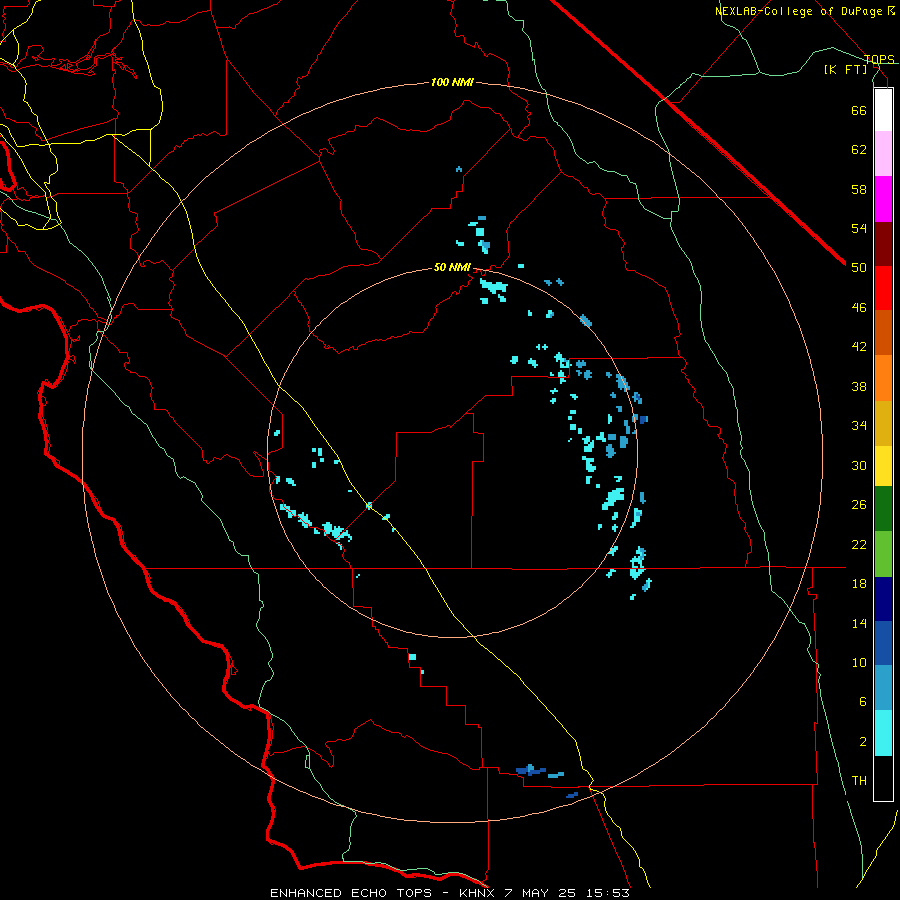Screen dimensions: 900x900
Task: Click the bright red 50 kft swatch
Action: tap(883, 288)
